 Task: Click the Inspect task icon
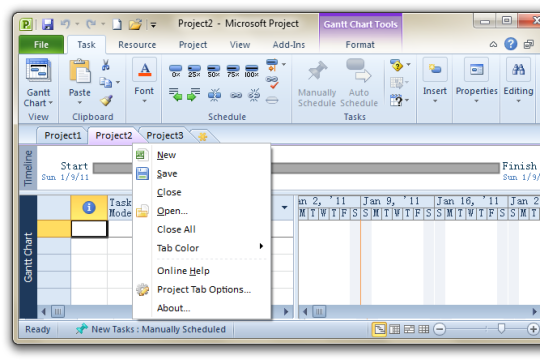pos(397,65)
